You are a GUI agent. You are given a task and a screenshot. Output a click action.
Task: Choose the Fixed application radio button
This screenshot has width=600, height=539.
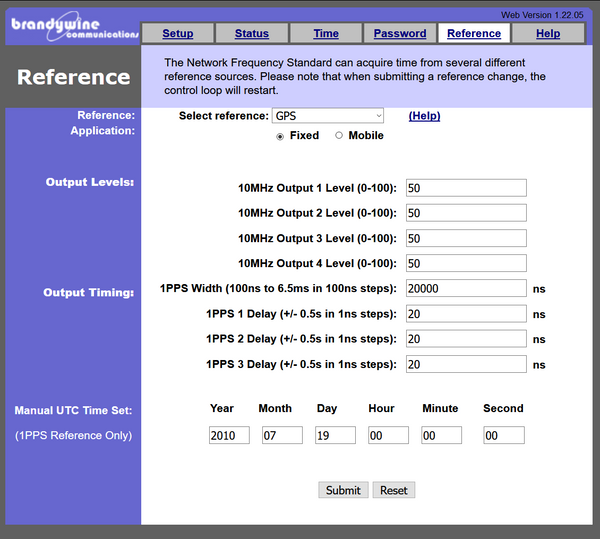[280, 136]
